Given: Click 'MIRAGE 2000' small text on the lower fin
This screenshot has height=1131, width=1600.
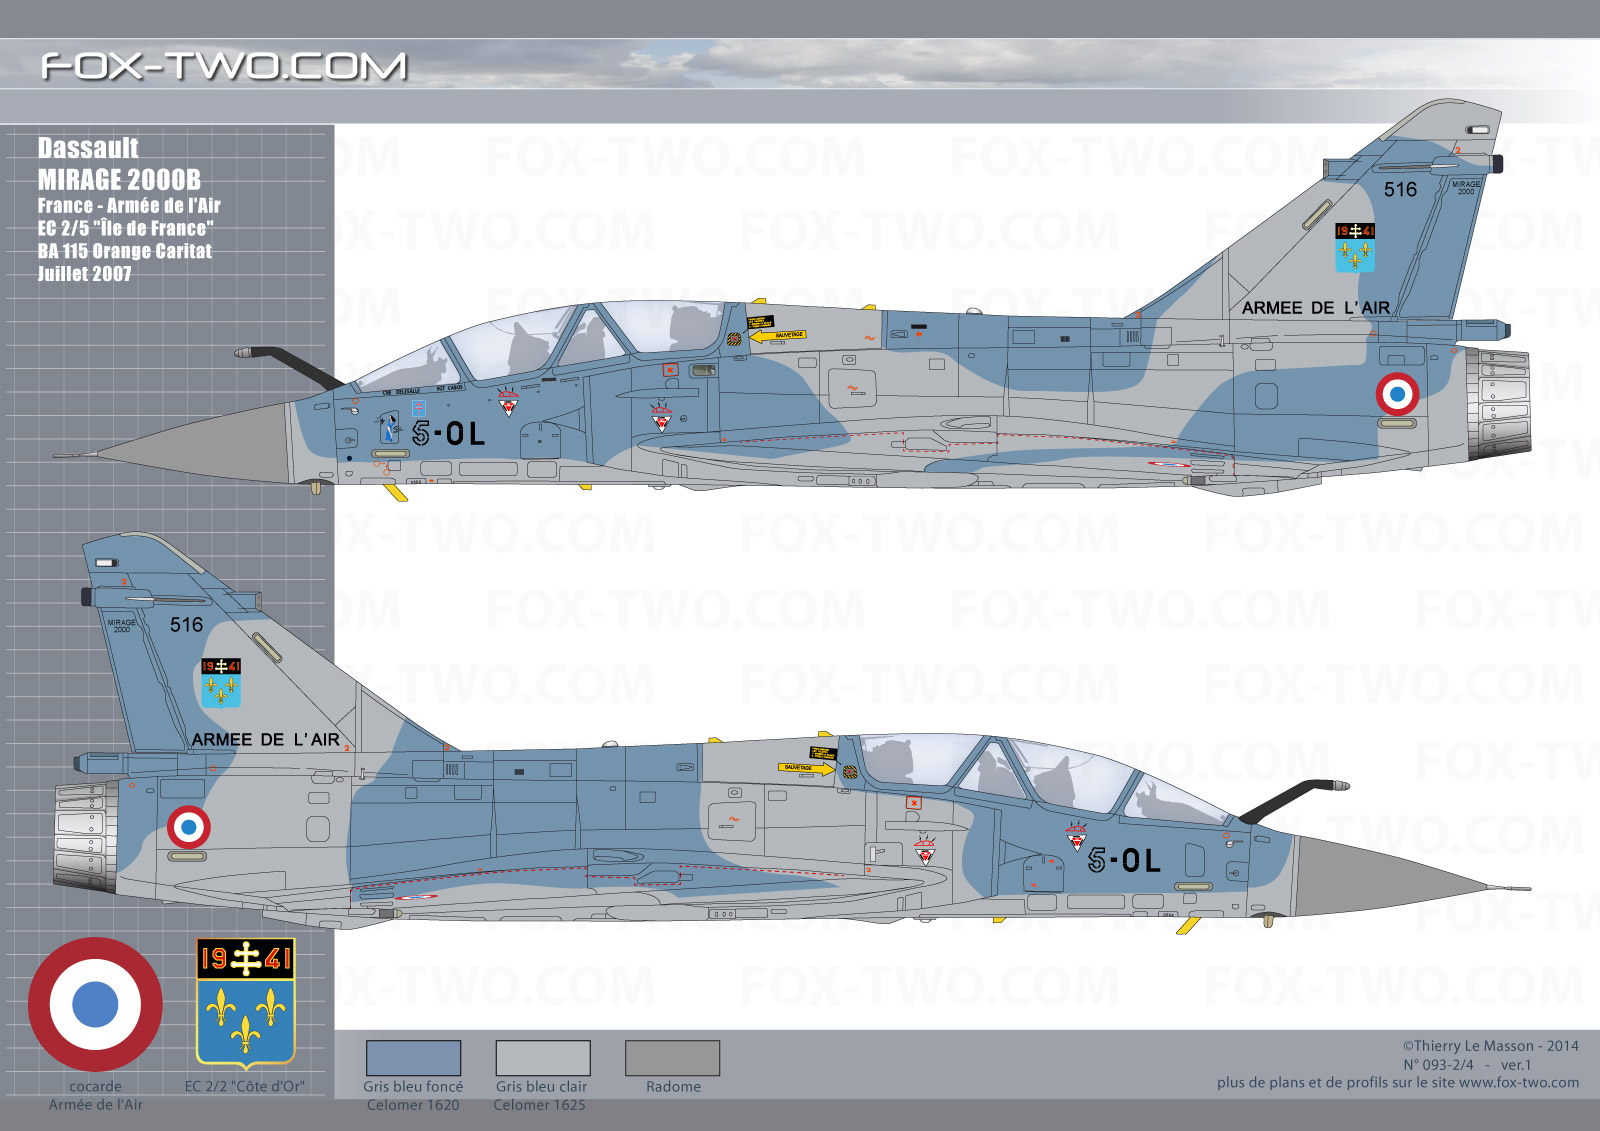Looking at the screenshot, I should pyautogui.click(x=122, y=625).
